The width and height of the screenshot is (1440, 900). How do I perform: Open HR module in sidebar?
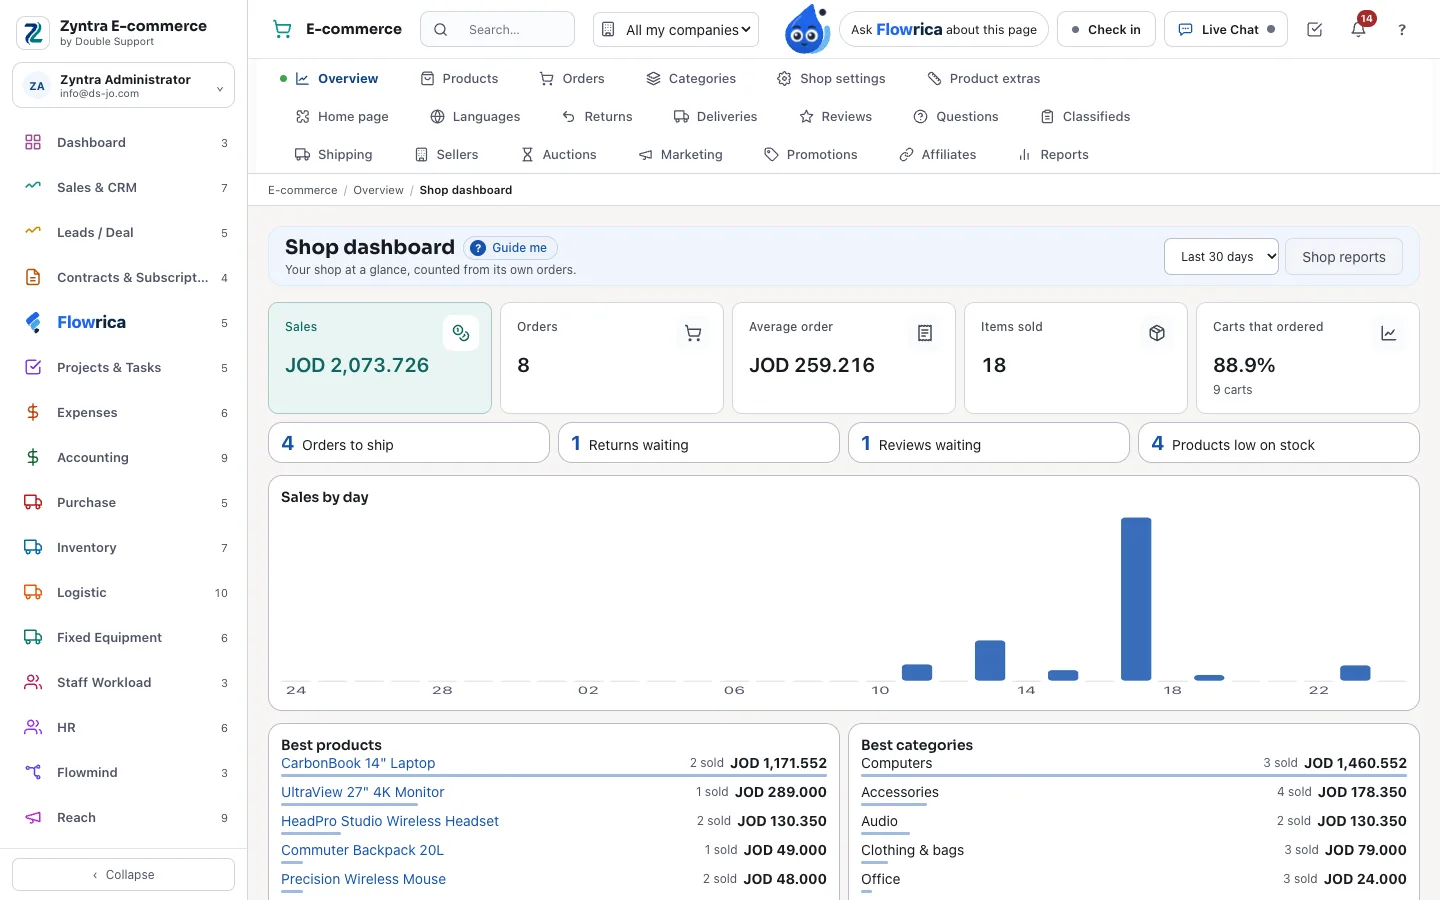[x=124, y=728]
